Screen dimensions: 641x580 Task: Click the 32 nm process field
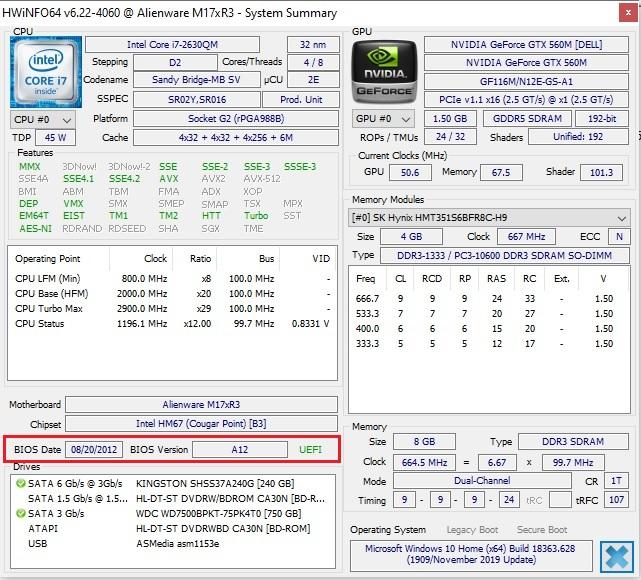coord(313,45)
